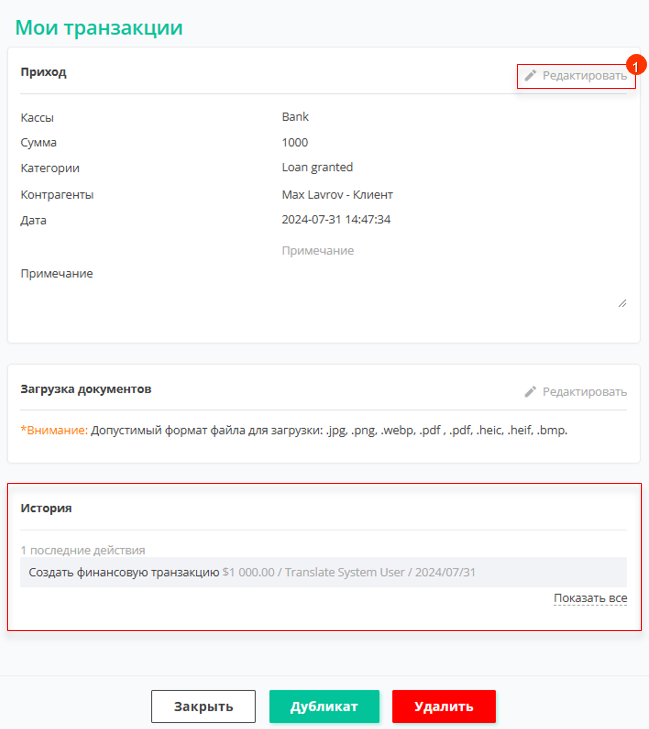Click the 2024-07-31 14:47:34 date value
The height and width of the screenshot is (729, 649).
tap(336, 219)
